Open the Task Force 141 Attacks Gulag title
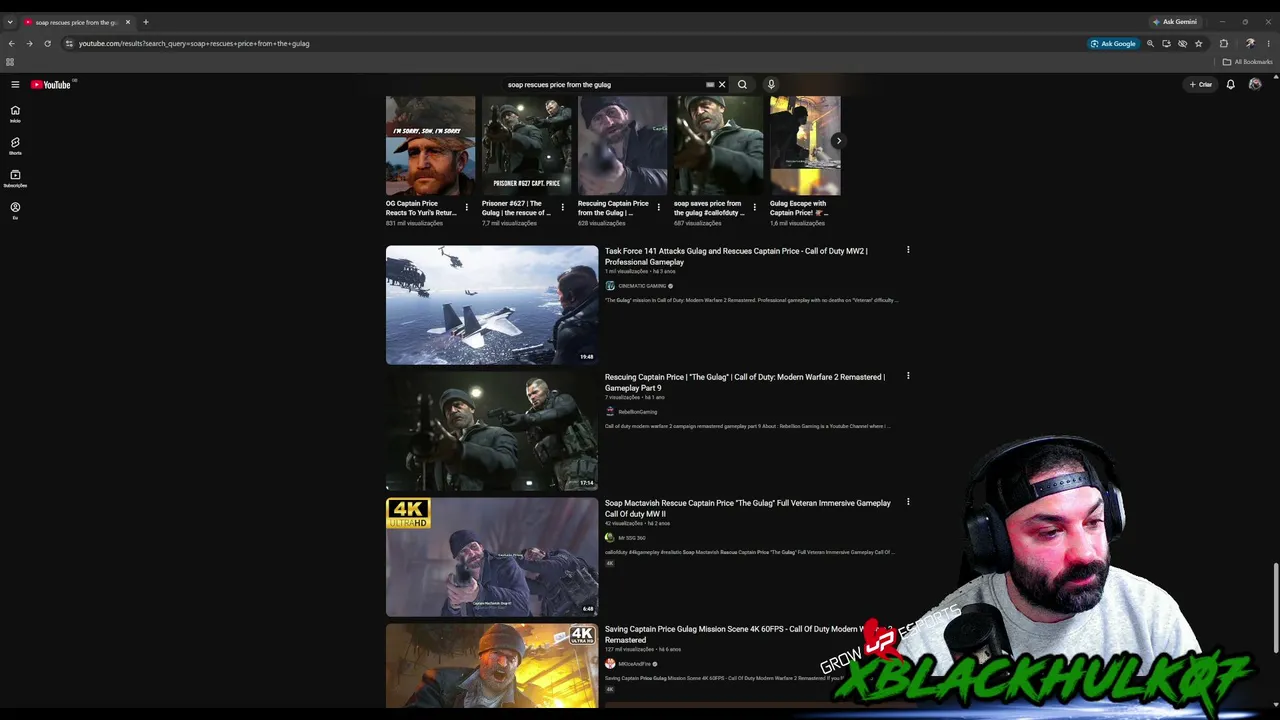The height and width of the screenshot is (720, 1280). point(736,256)
